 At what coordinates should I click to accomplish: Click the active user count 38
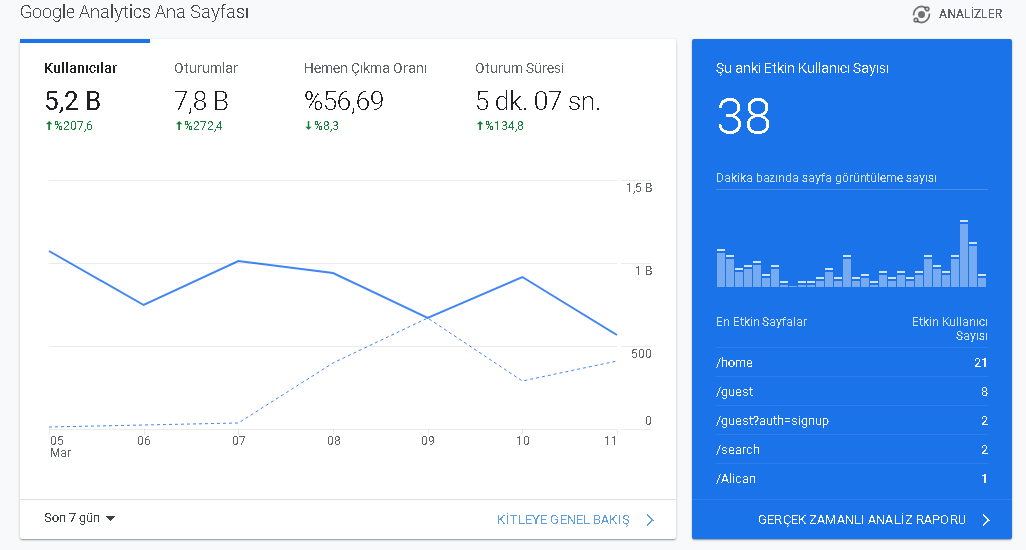[x=744, y=116]
